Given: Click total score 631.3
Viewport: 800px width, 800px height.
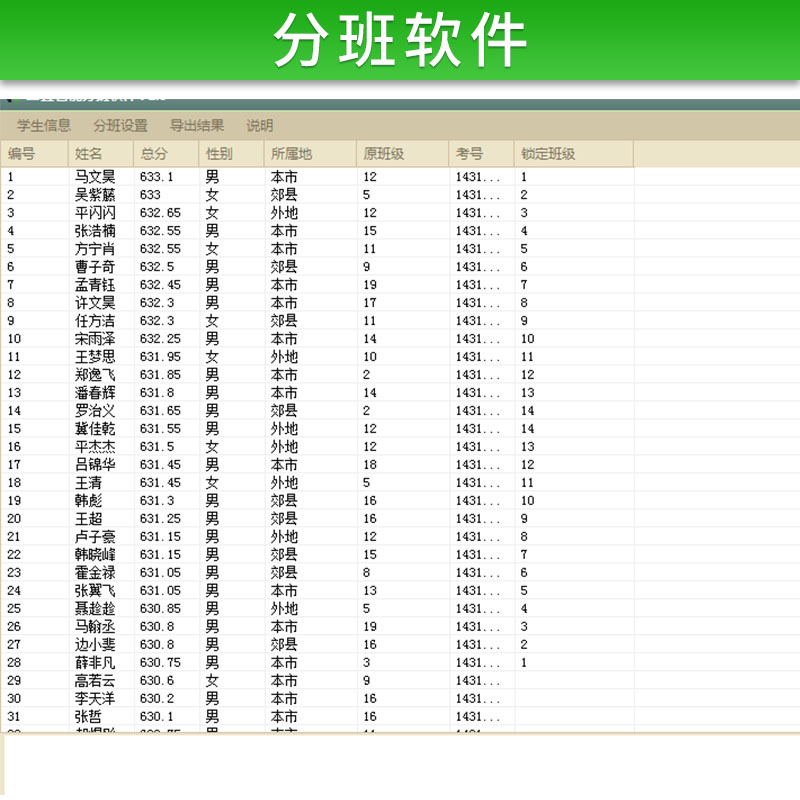Looking at the screenshot, I should (157, 501).
